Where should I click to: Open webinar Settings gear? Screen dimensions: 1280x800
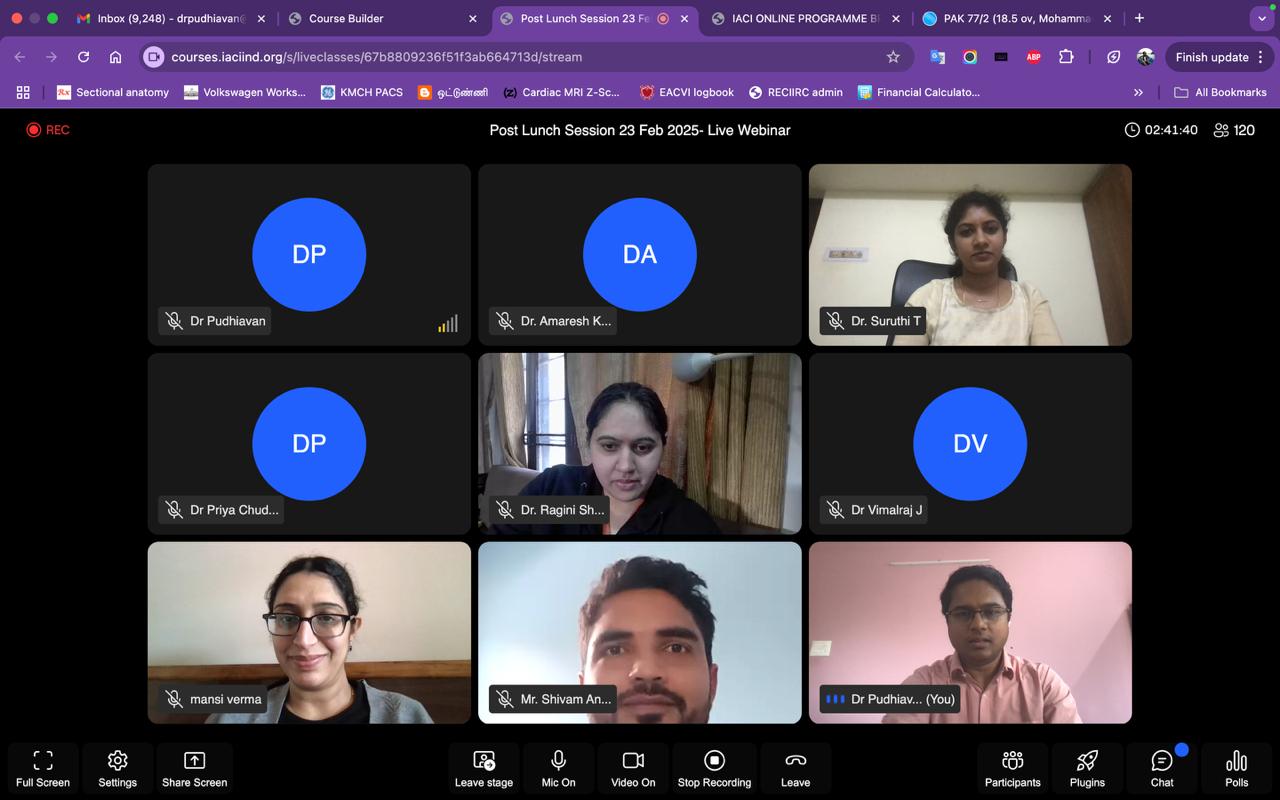[x=117, y=768]
